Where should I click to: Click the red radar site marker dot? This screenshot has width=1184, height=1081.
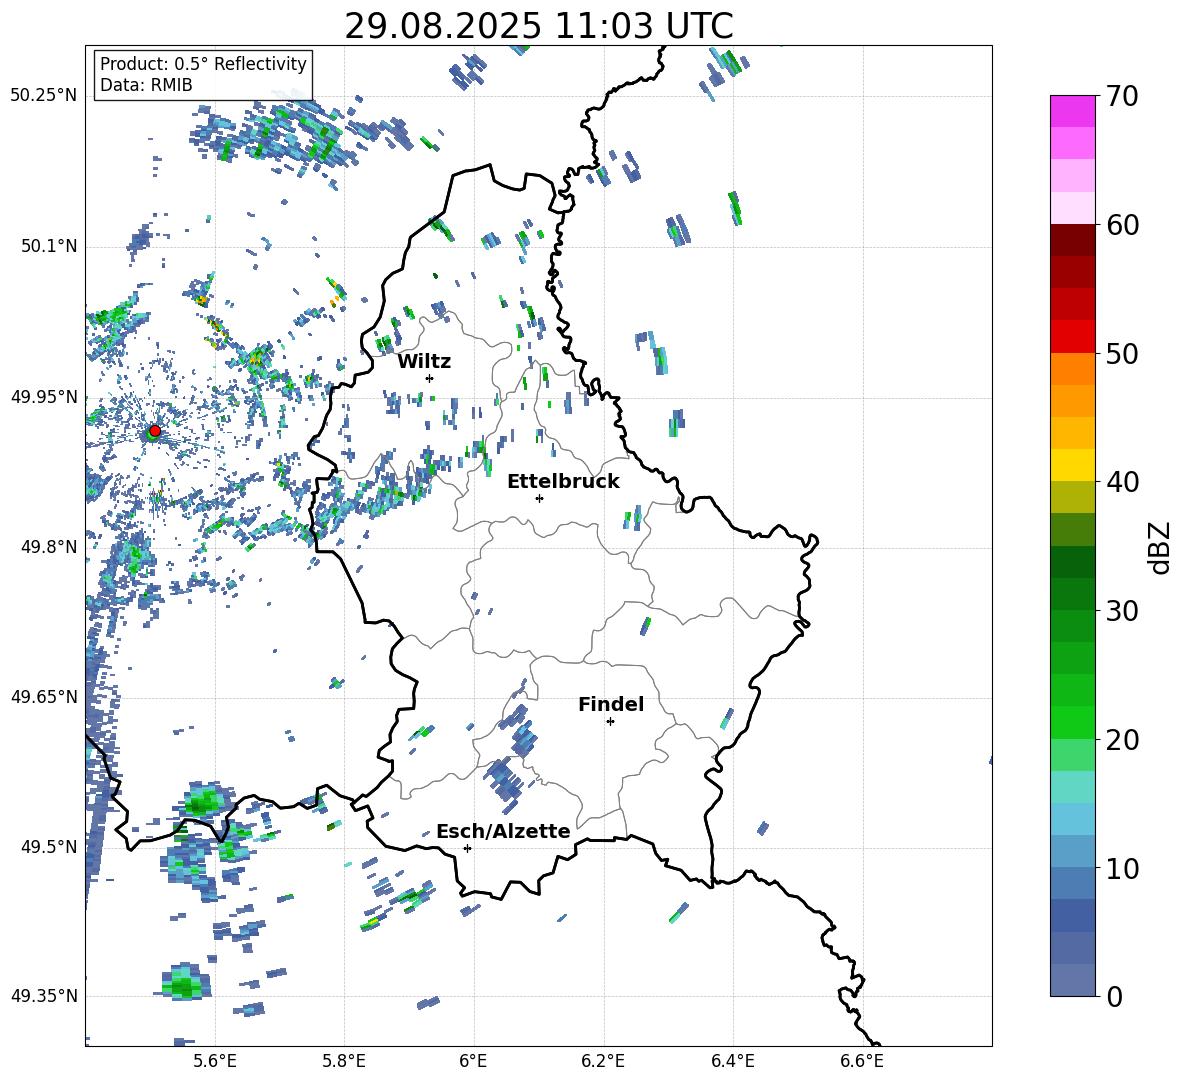click(155, 431)
